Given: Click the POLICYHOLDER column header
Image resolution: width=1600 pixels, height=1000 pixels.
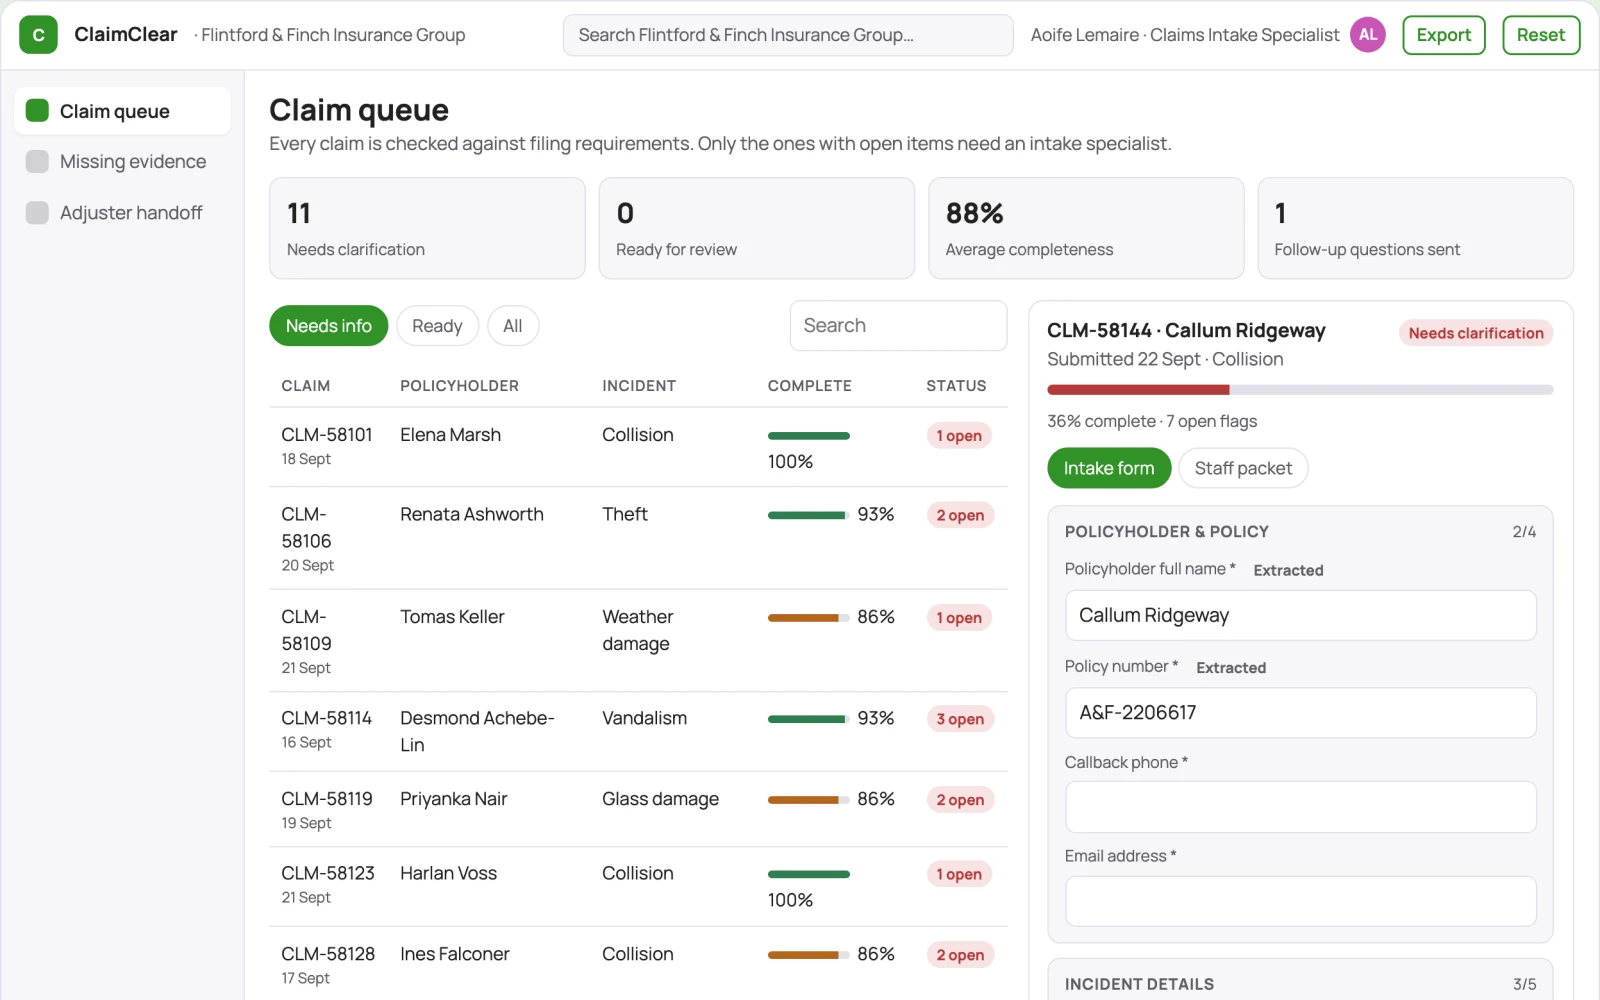Looking at the screenshot, I should [x=459, y=386].
